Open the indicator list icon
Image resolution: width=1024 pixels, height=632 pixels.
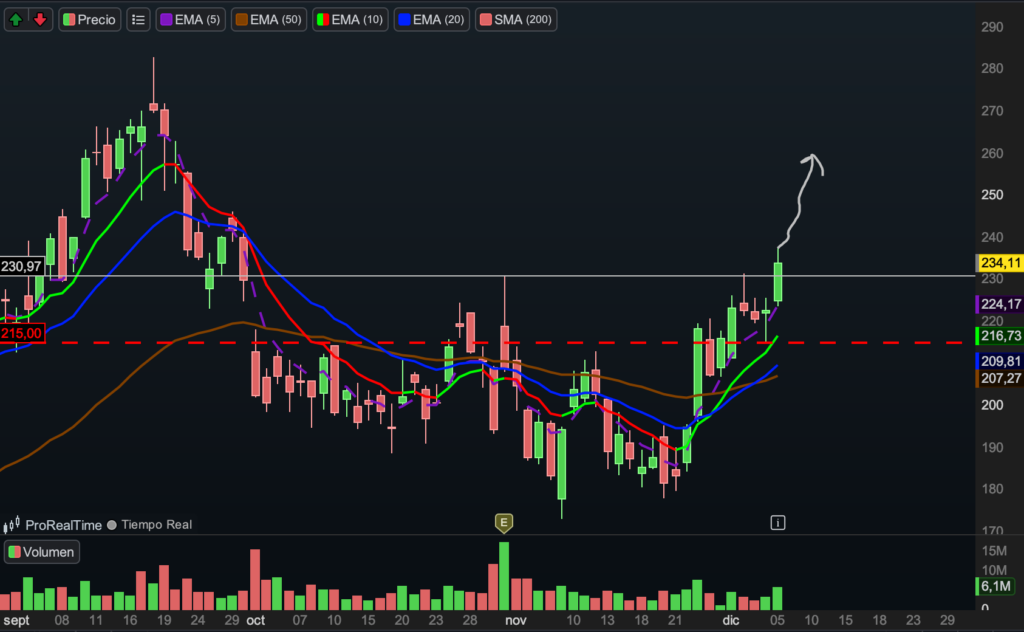(x=138, y=19)
